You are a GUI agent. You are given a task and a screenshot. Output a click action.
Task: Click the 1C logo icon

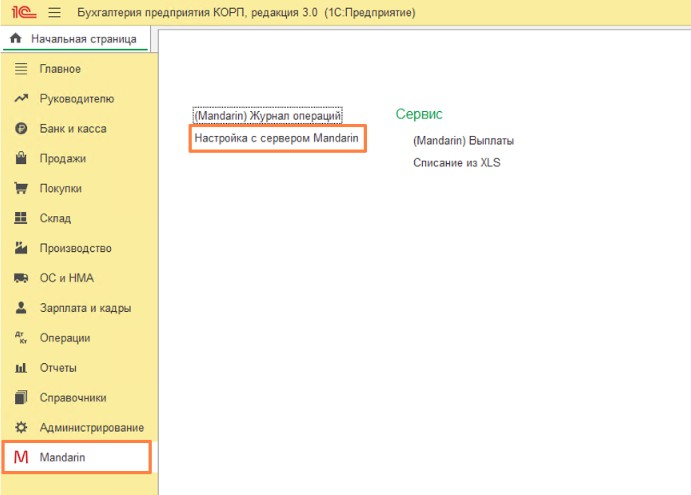24,11
